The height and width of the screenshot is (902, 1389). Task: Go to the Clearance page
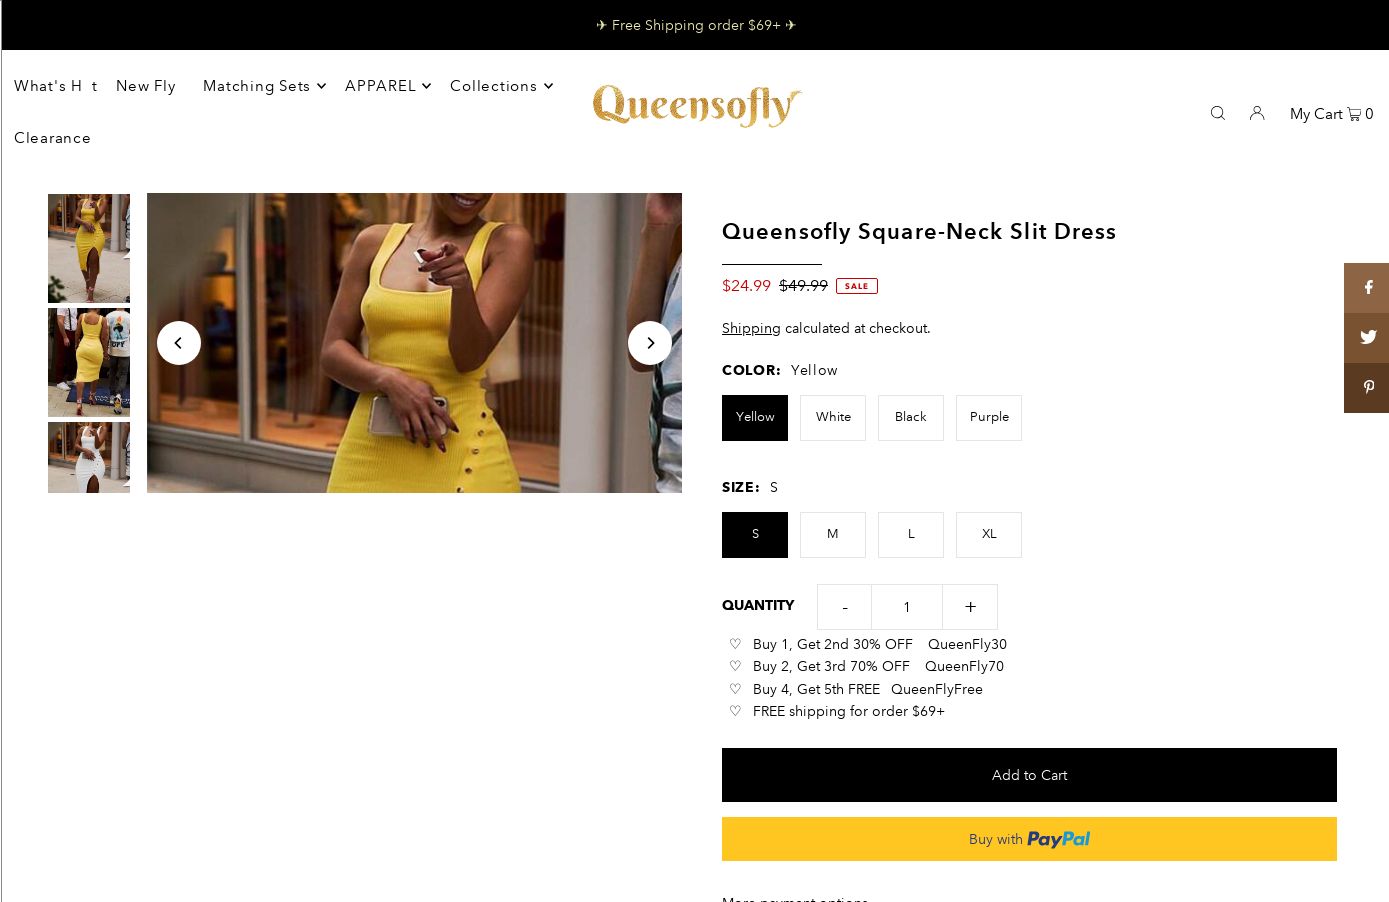click(x=52, y=138)
